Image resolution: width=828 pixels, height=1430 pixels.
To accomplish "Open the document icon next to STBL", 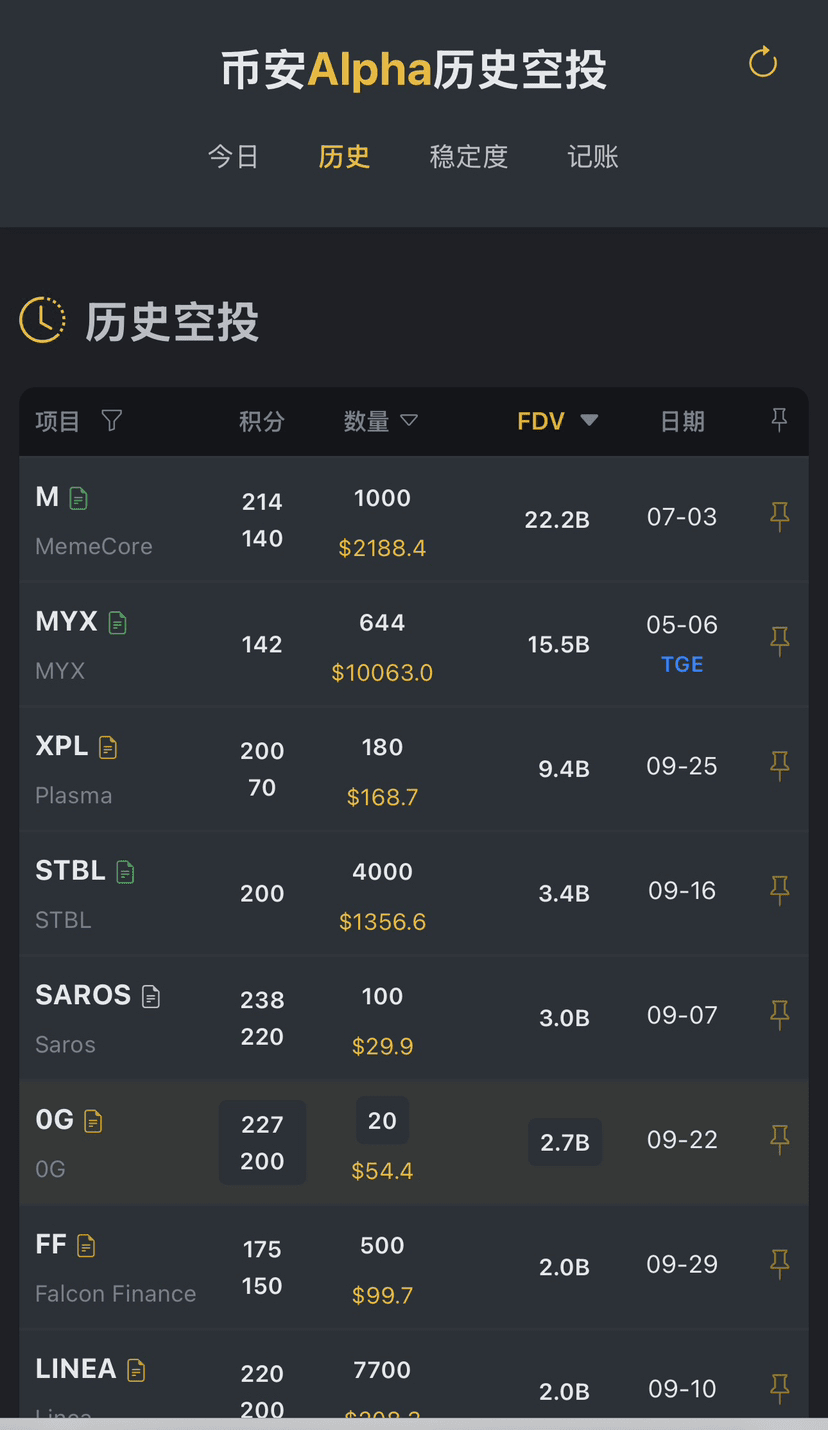I will 125,872.
